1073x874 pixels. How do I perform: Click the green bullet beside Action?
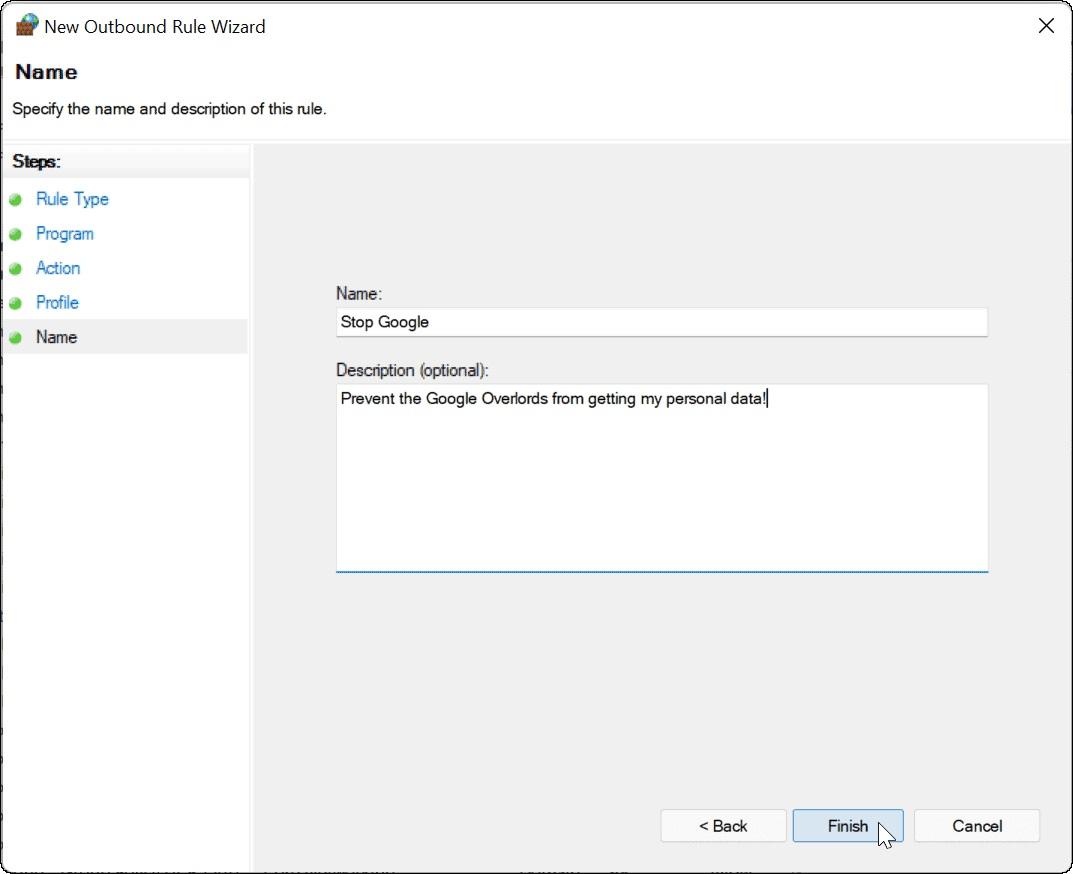coord(15,269)
